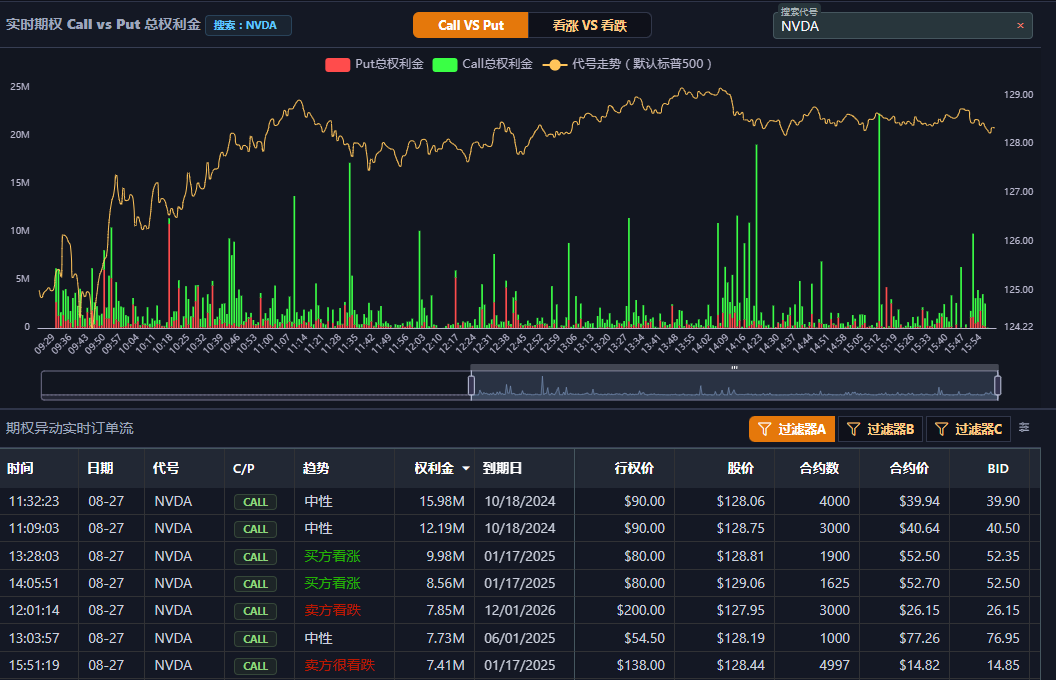Viewport: 1056px width, 680px height.
Task: Click 买方看涨 trend in the 13:28:03 row
Action: [332, 556]
